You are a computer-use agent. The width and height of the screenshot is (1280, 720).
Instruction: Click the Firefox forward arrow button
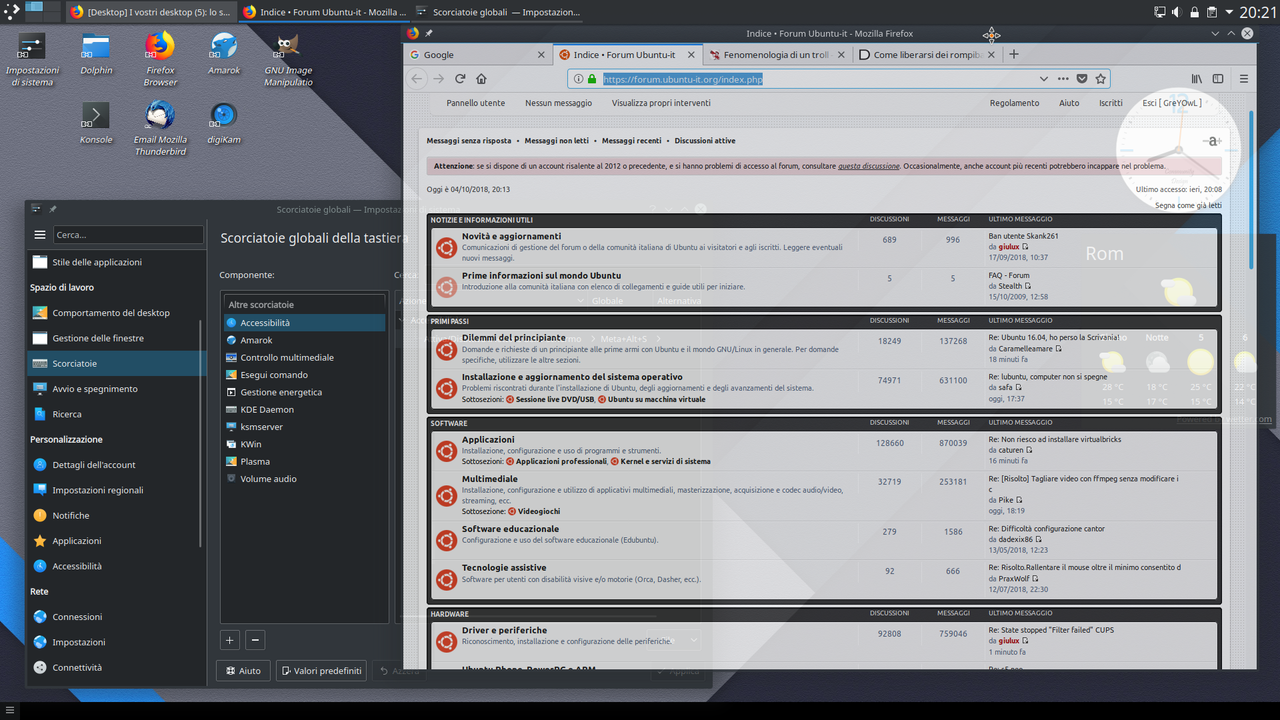point(438,78)
